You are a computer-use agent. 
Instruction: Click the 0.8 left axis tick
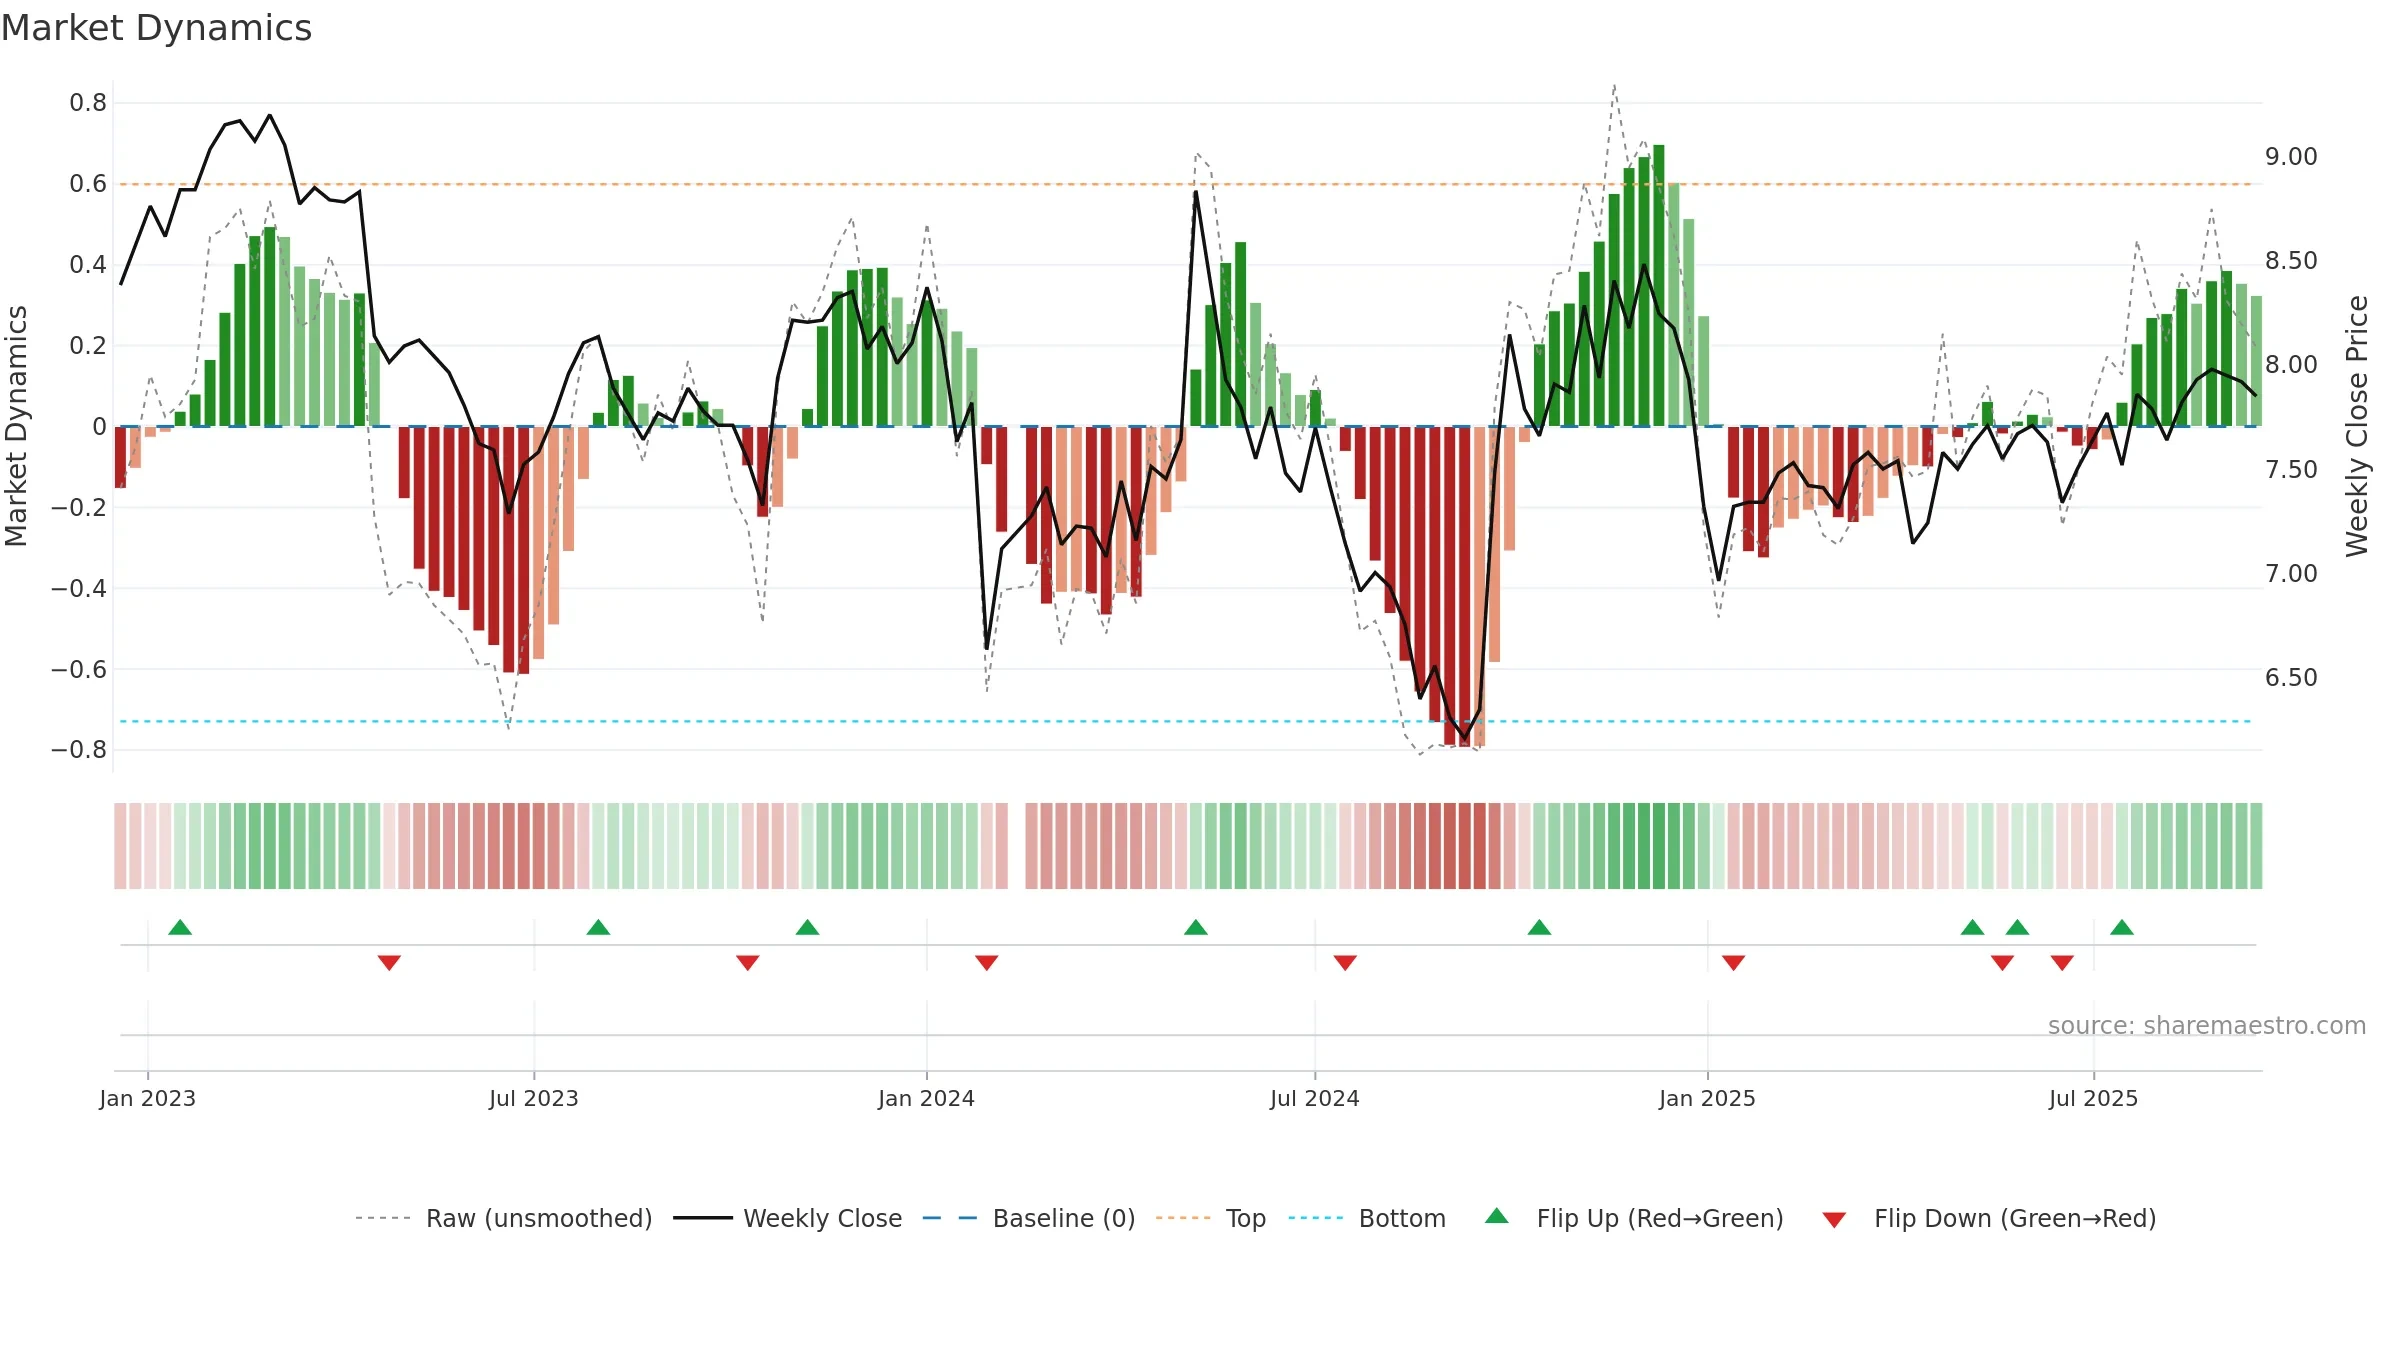(x=88, y=103)
